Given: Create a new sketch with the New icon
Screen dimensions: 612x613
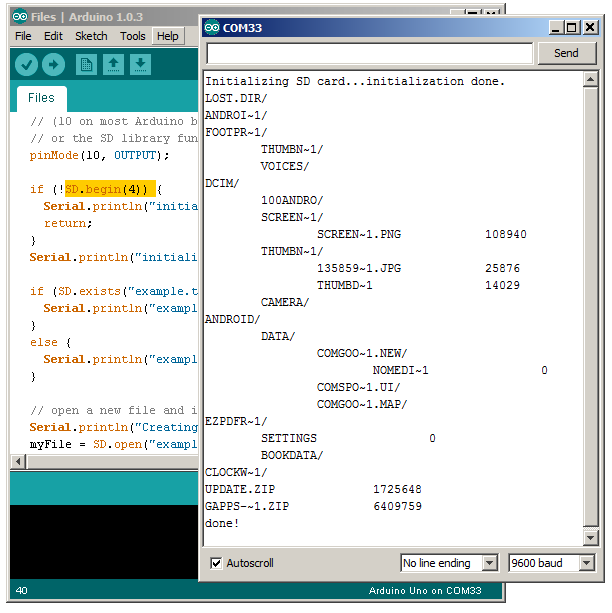Looking at the screenshot, I should click(x=86, y=65).
